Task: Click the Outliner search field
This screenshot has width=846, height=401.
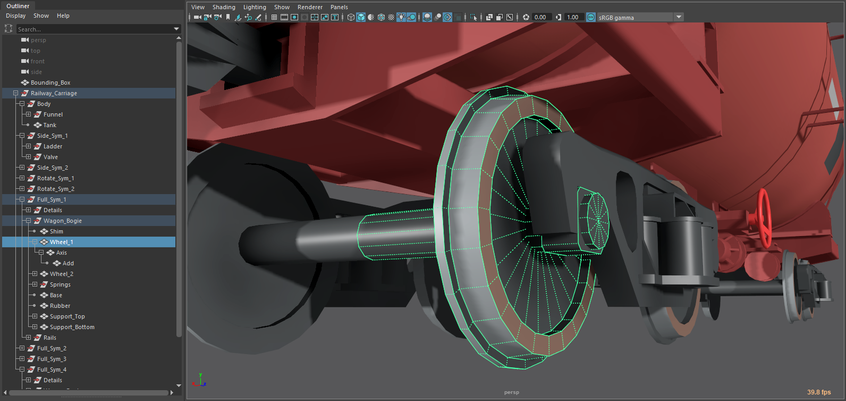Action: tap(90, 29)
